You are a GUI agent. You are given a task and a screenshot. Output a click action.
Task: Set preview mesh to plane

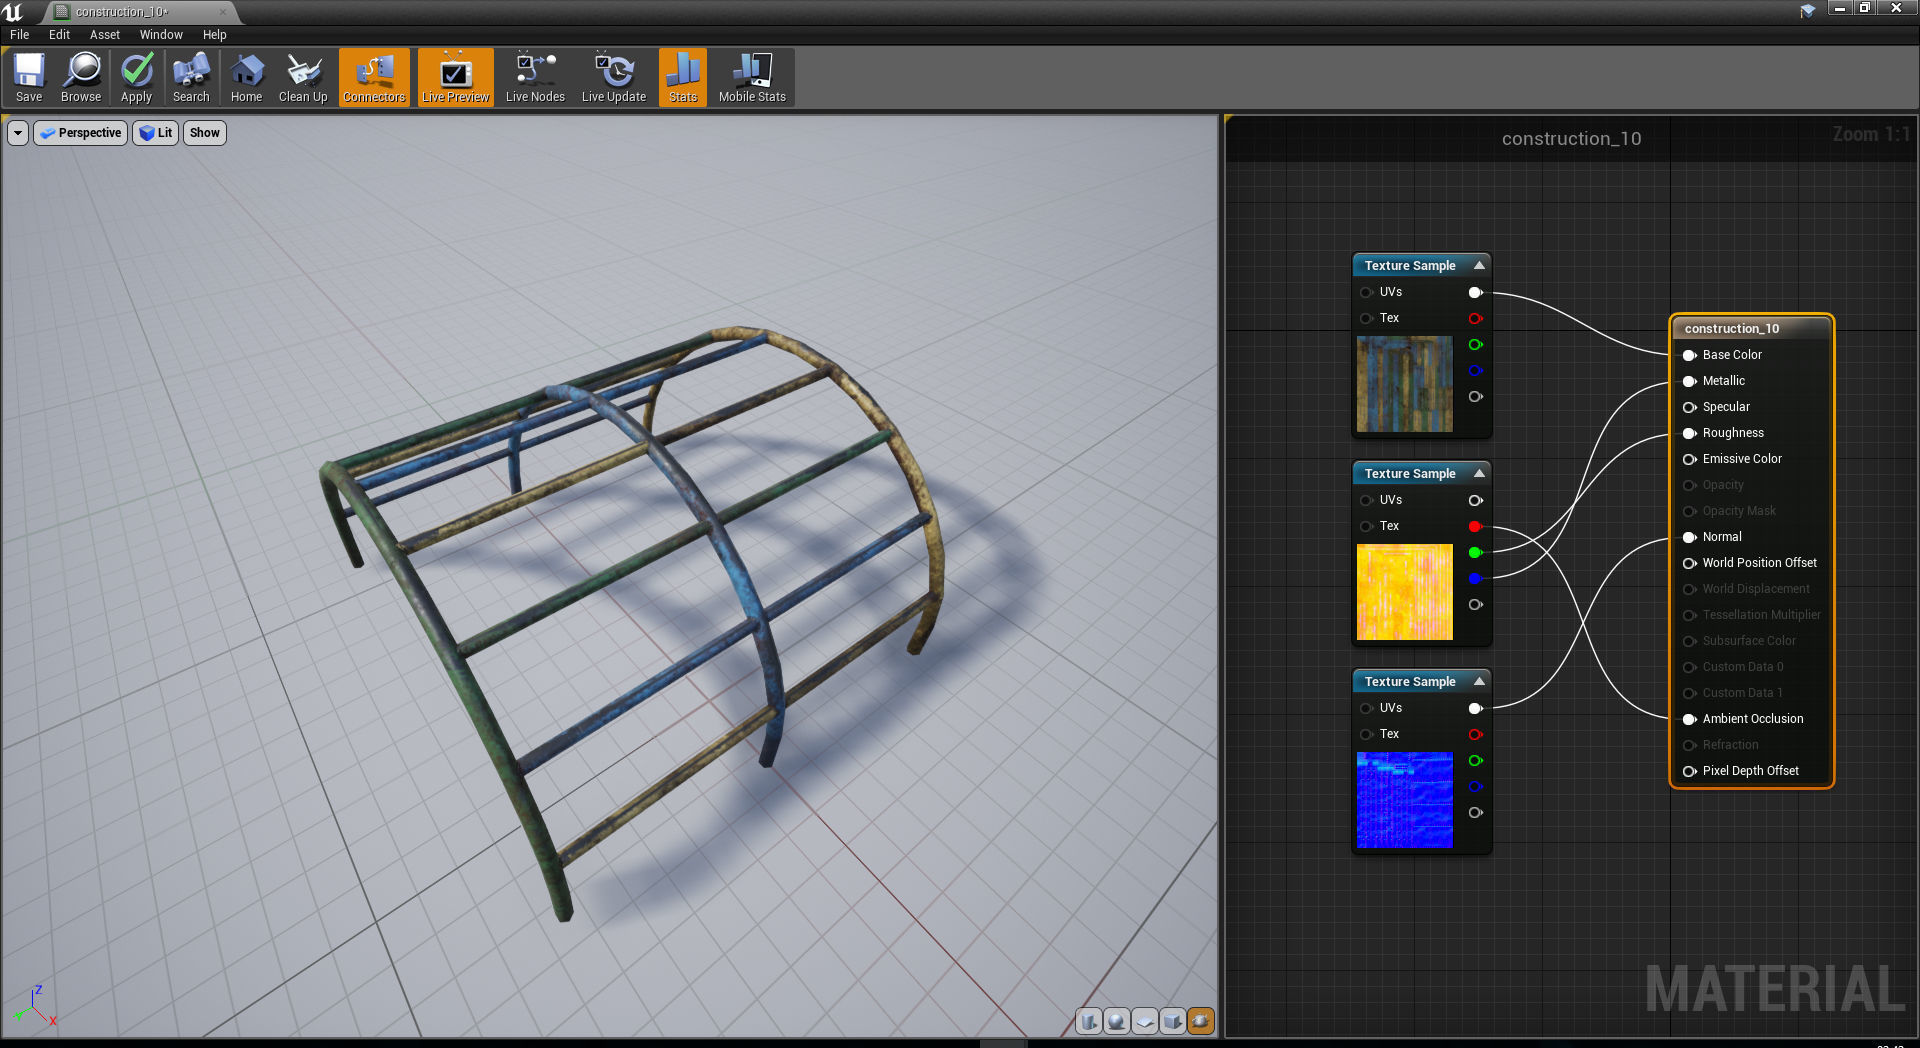pos(1145,1021)
